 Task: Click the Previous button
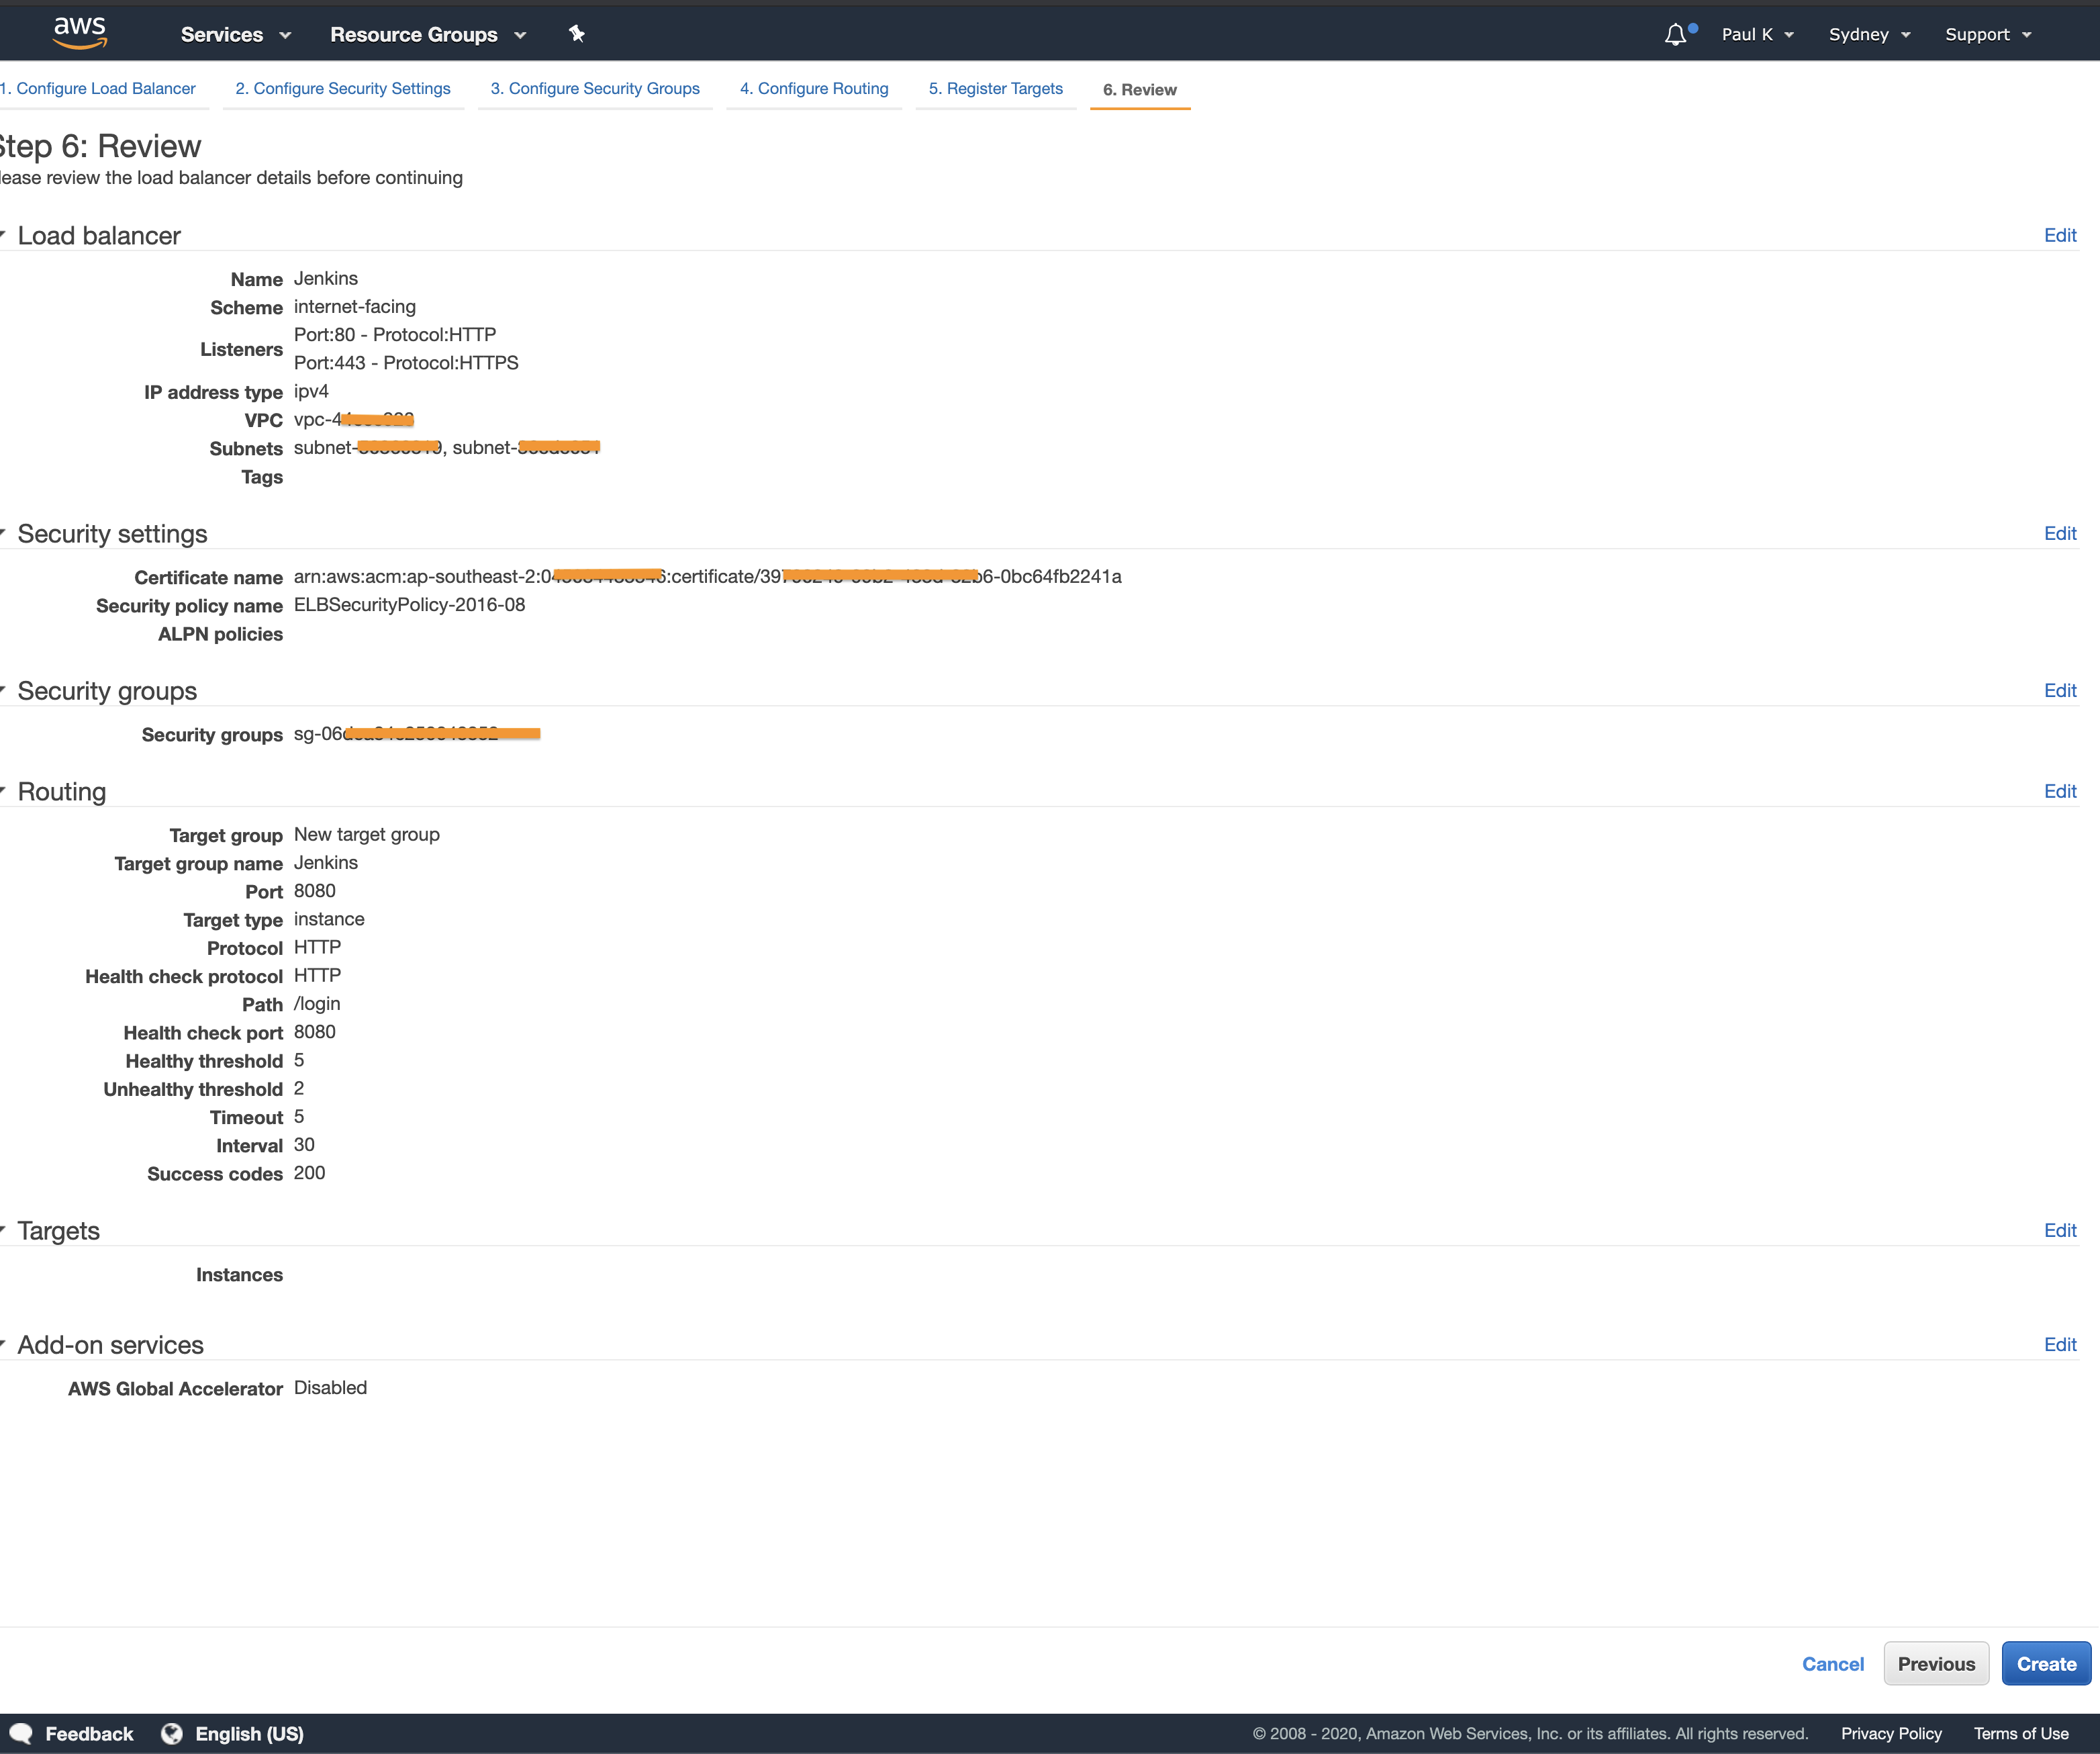point(1936,1663)
